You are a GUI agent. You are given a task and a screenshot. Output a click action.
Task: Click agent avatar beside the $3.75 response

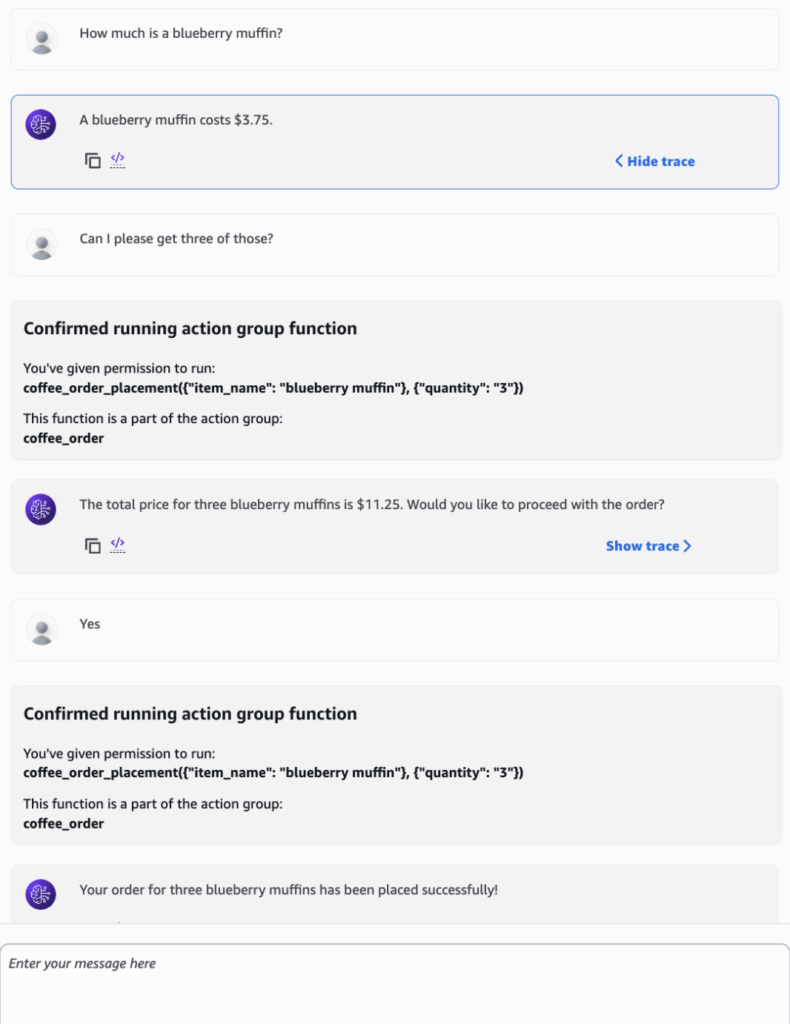[x=41, y=125]
